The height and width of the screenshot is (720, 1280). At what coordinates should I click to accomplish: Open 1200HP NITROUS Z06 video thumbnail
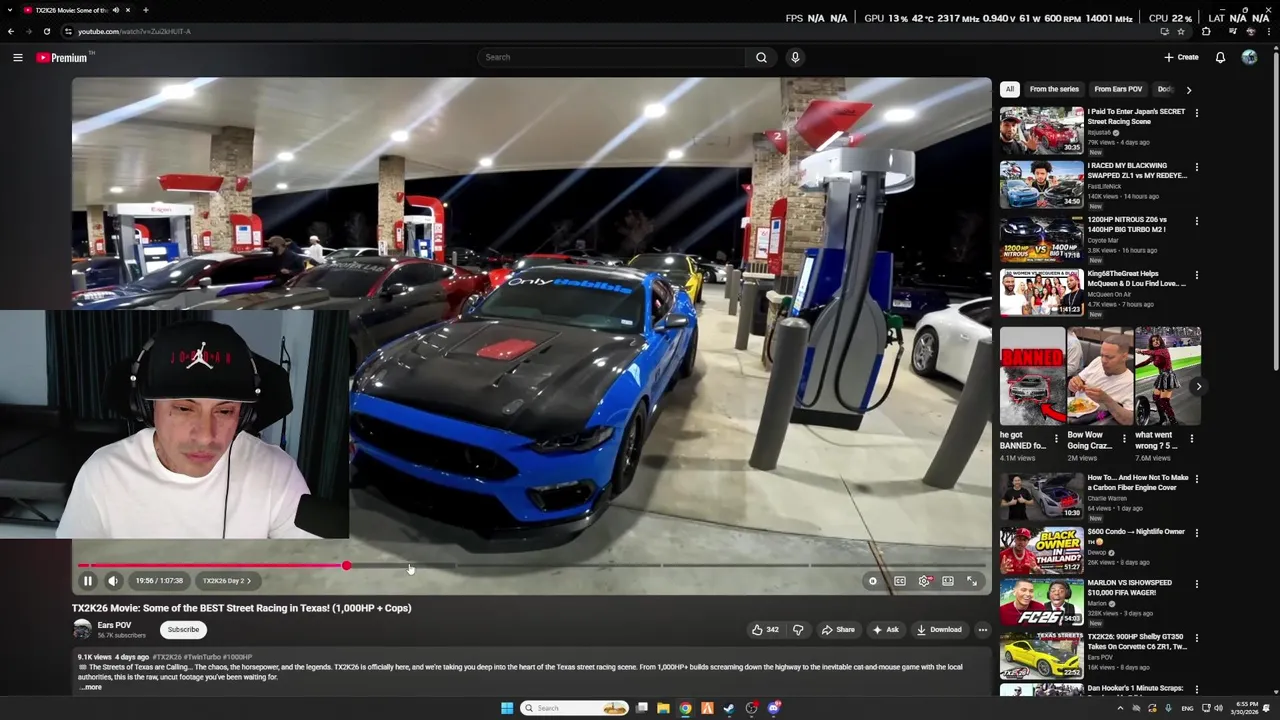1041,238
